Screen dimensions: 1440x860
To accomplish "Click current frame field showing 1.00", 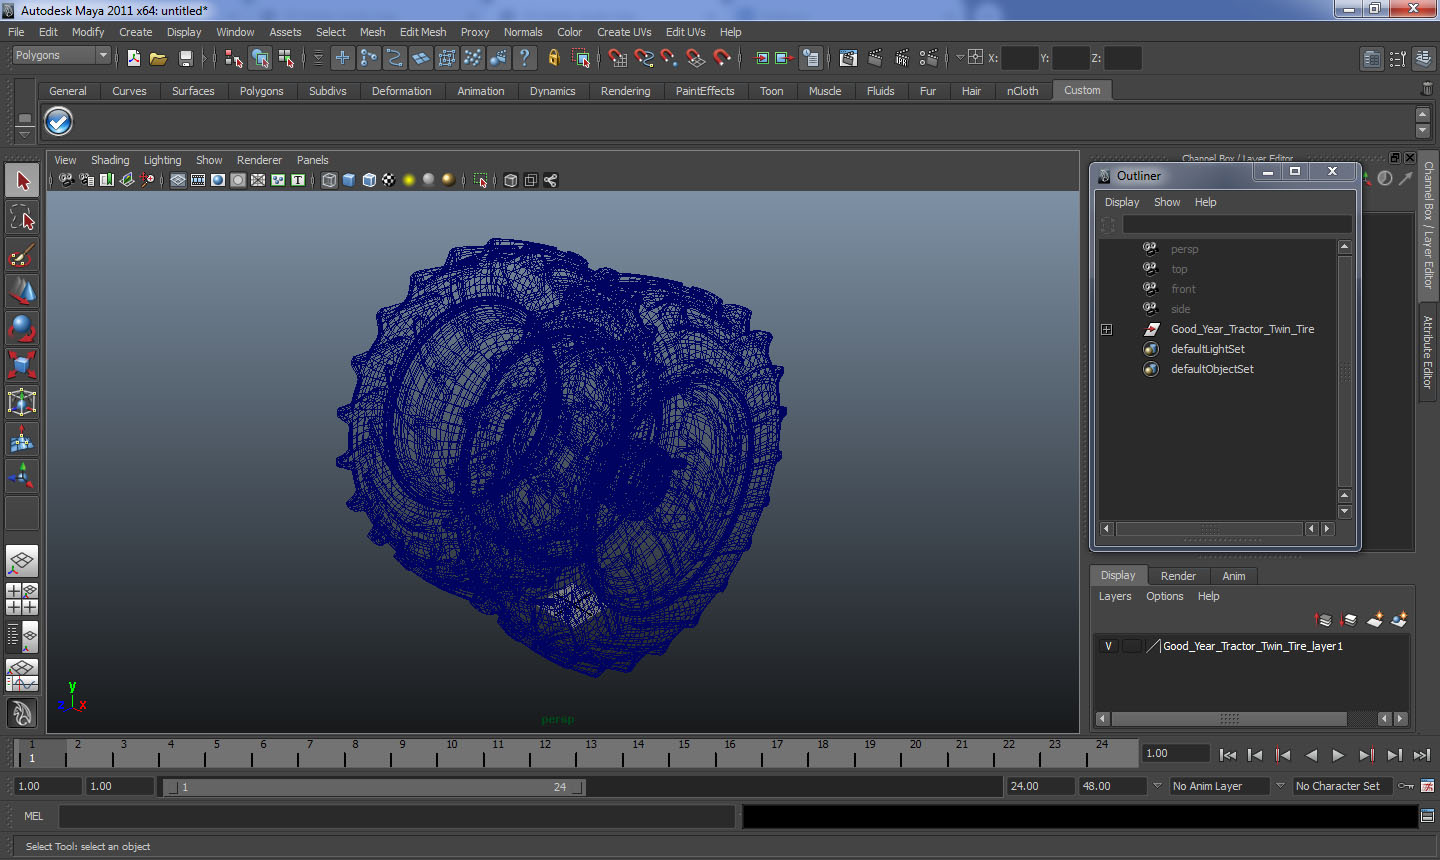I will click(x=1176, y=753).
